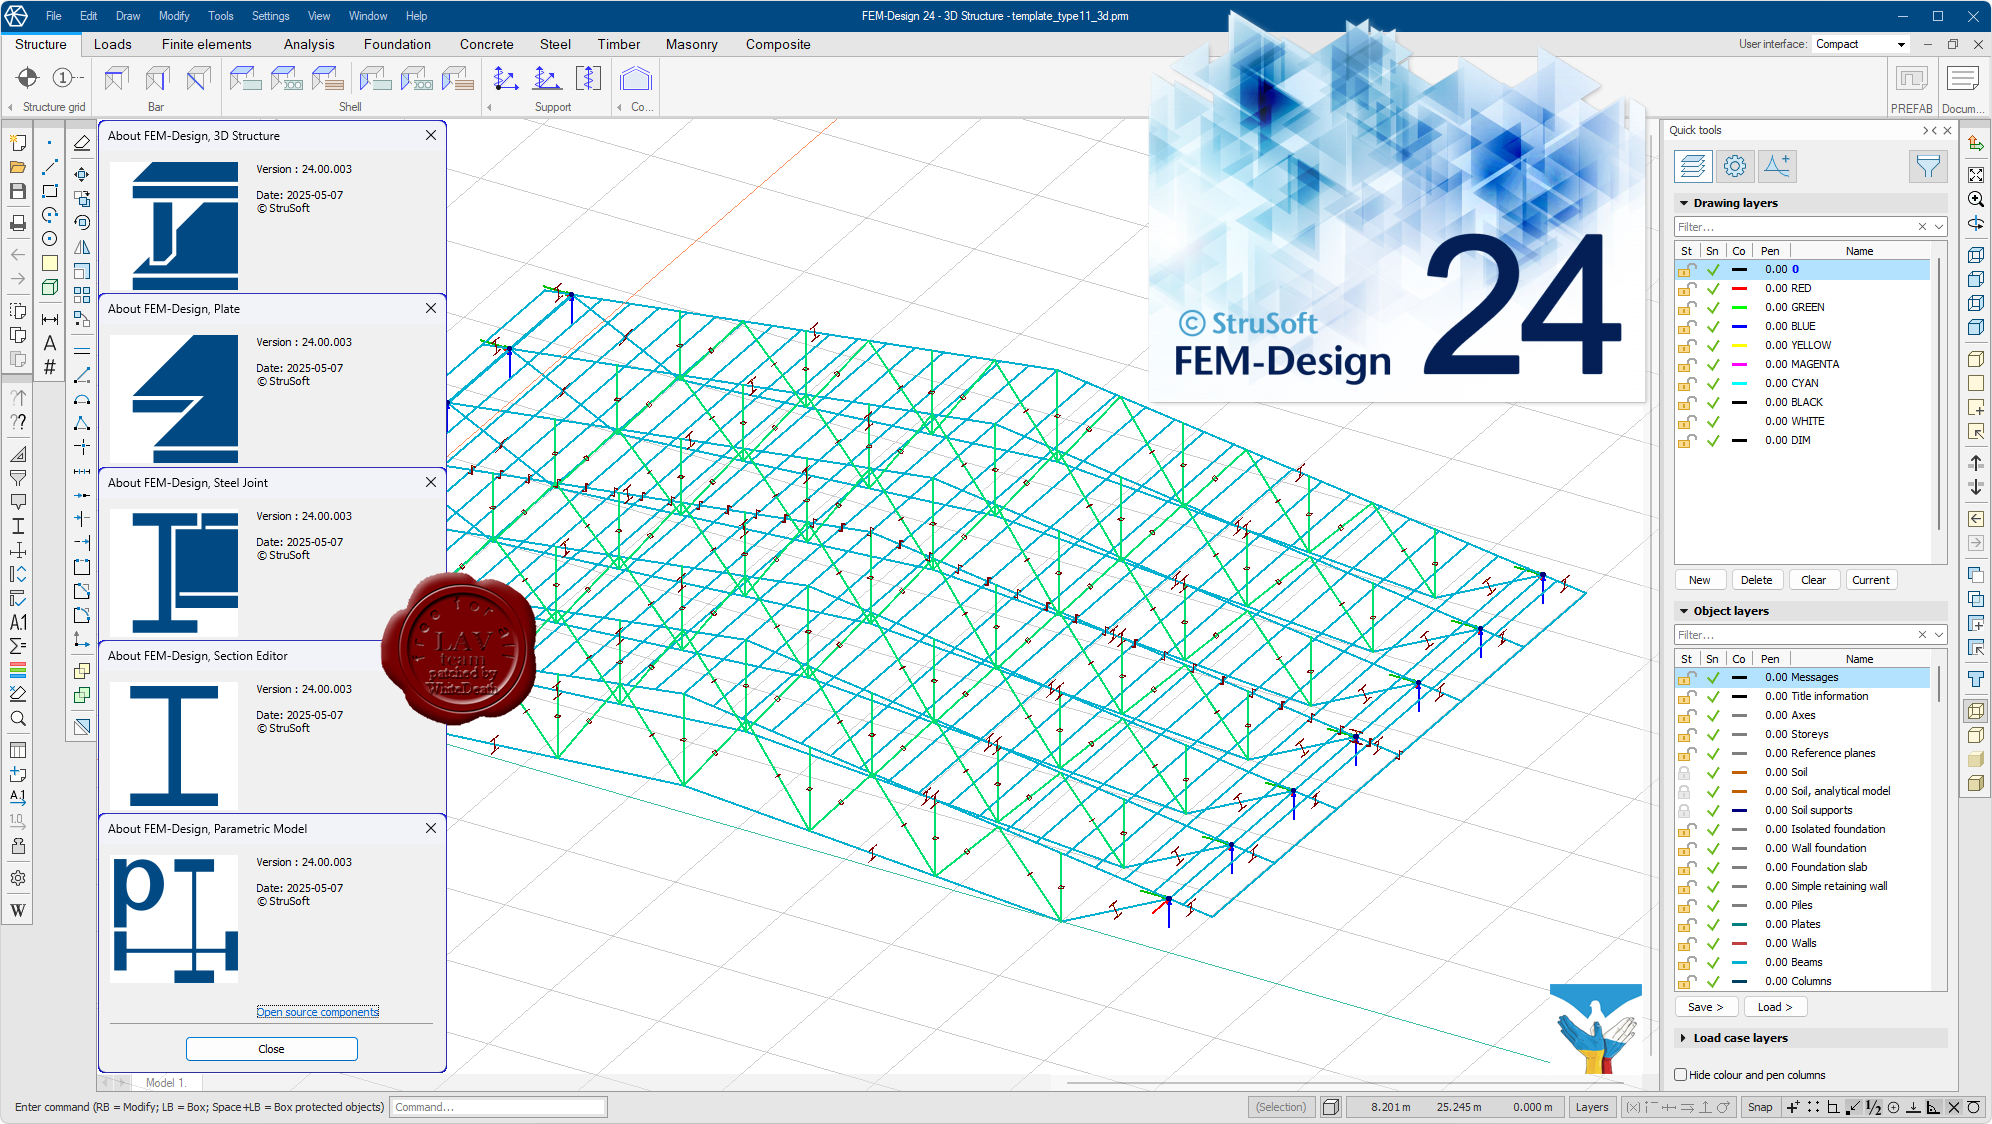Open the Settings menu
This screenshot has width=1992, height=1124.
tap(270, 16)
